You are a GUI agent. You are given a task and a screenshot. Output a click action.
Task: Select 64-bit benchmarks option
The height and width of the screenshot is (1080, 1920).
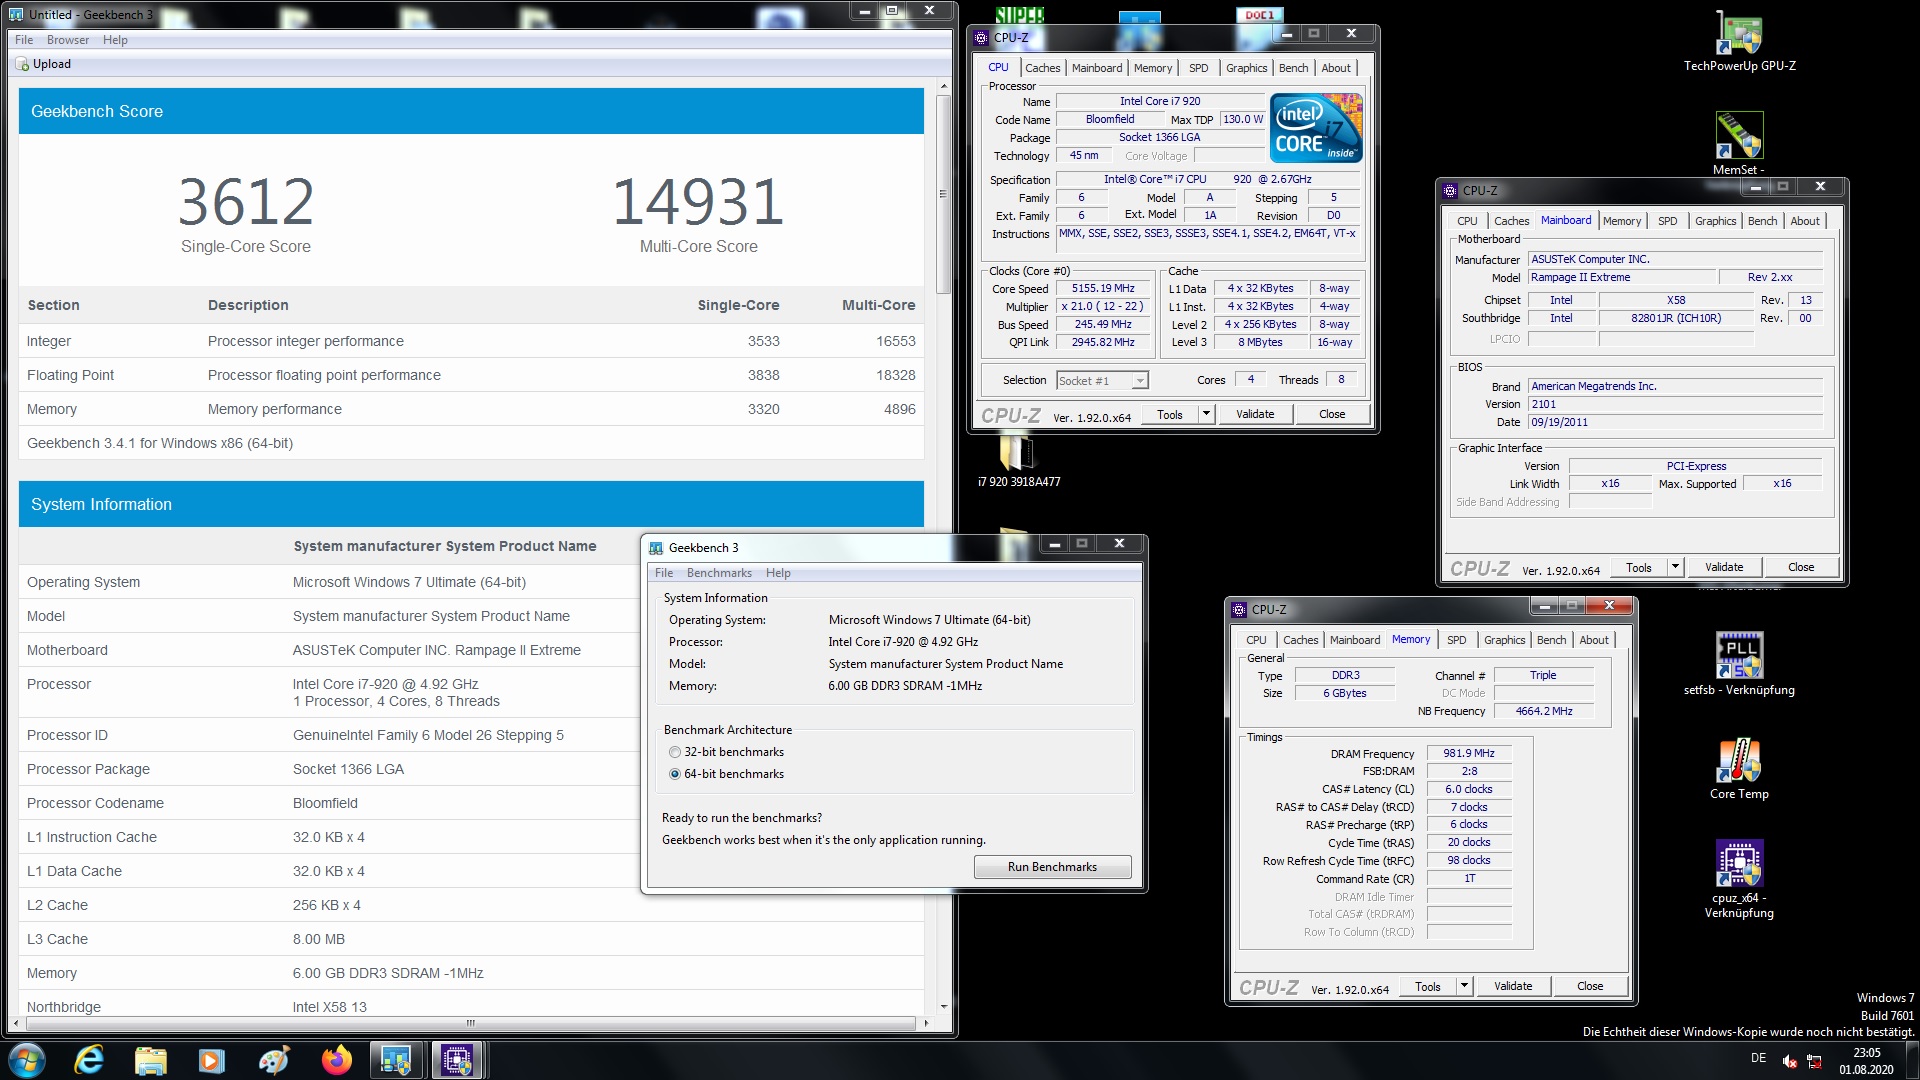pyautogui.click(x=675, y=774)
